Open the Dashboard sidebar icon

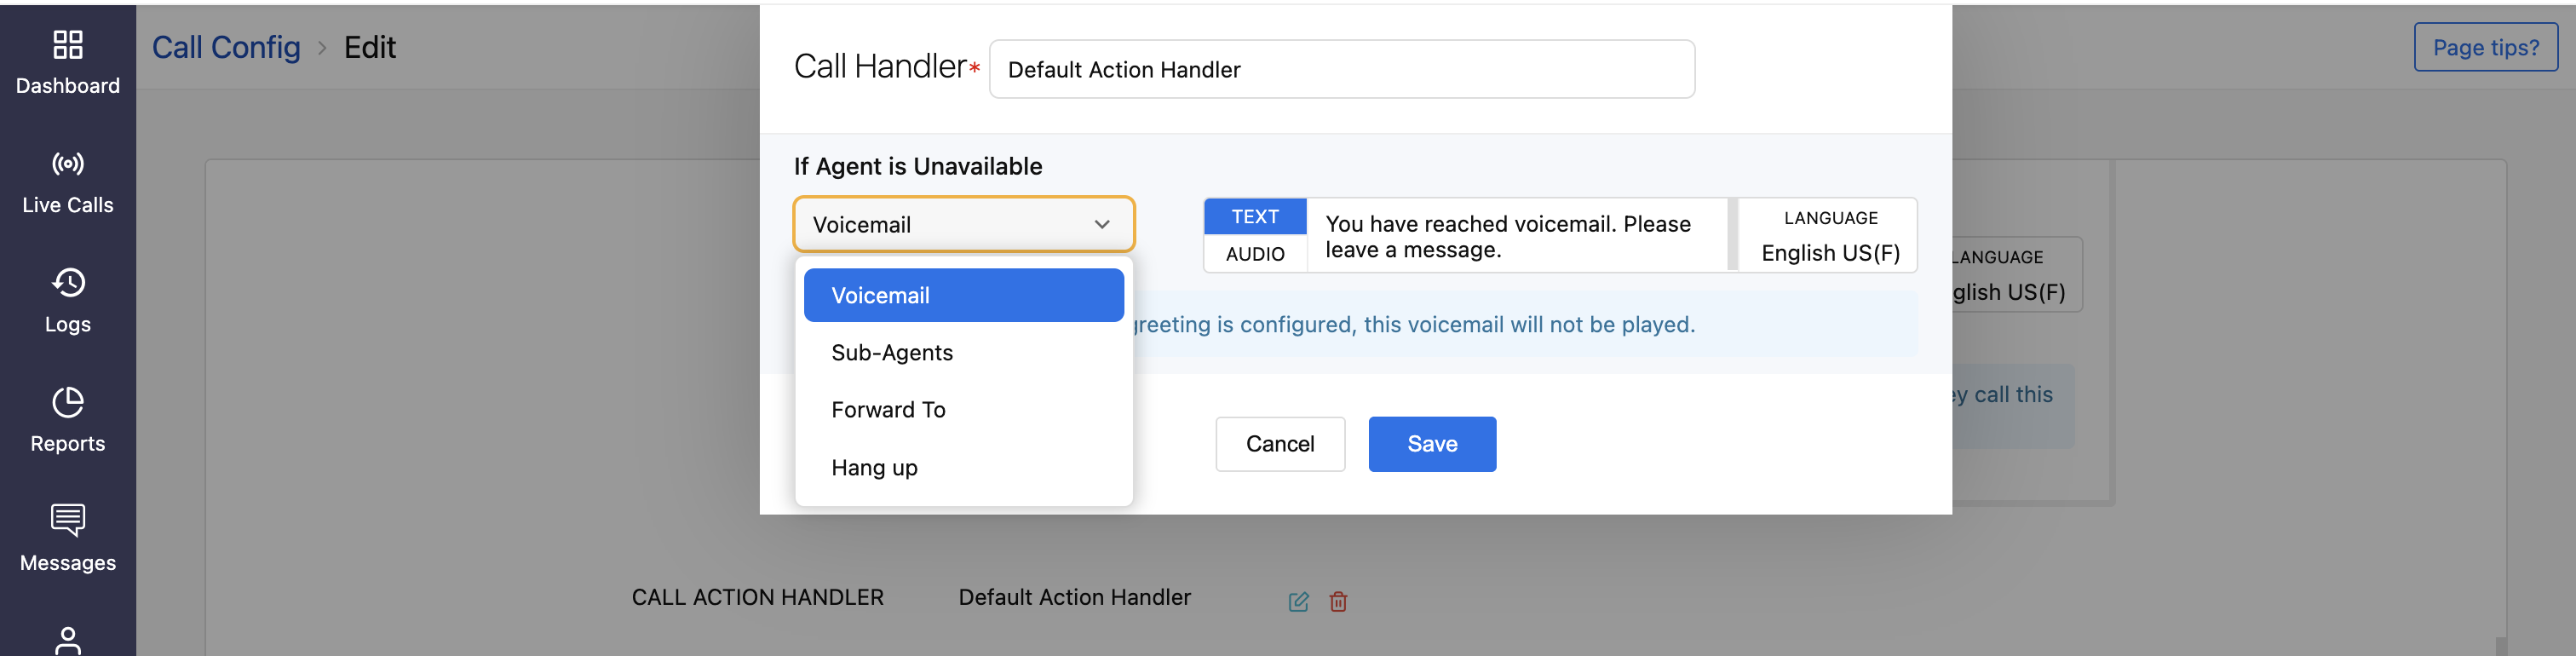pos(67,45)
